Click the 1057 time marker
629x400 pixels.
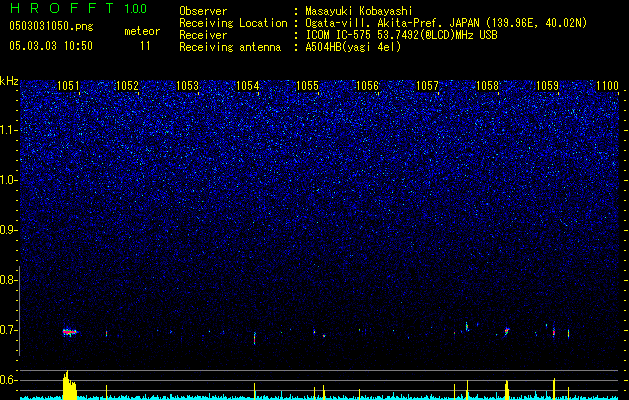tap(427, 86)
